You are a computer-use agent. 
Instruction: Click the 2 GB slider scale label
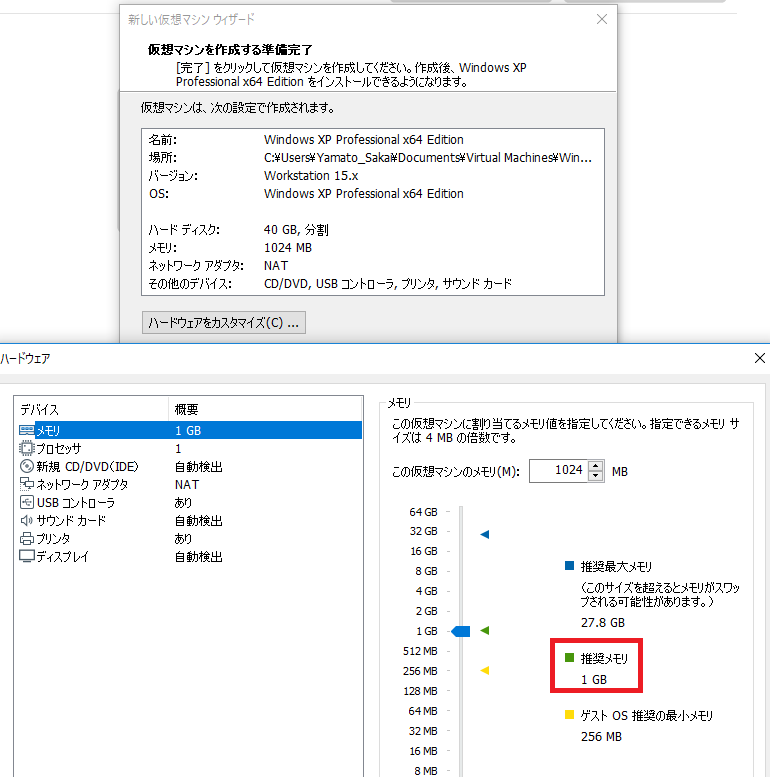(427, 611)
